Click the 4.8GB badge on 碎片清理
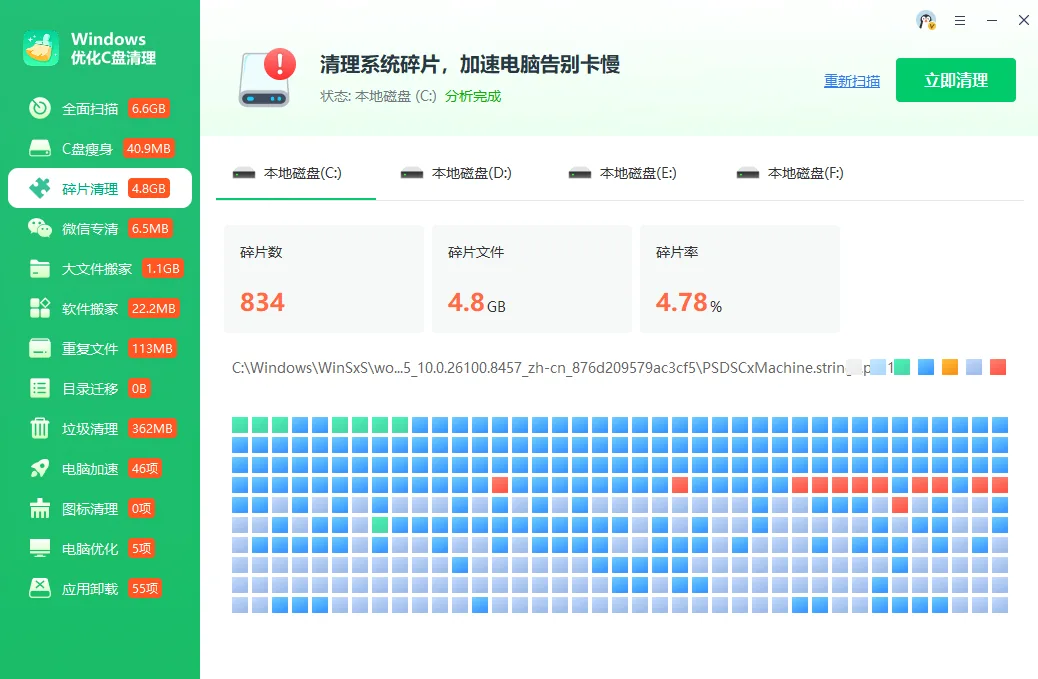Image resolution: width=1038 pixels, height=679 pixels. point(149,189)
